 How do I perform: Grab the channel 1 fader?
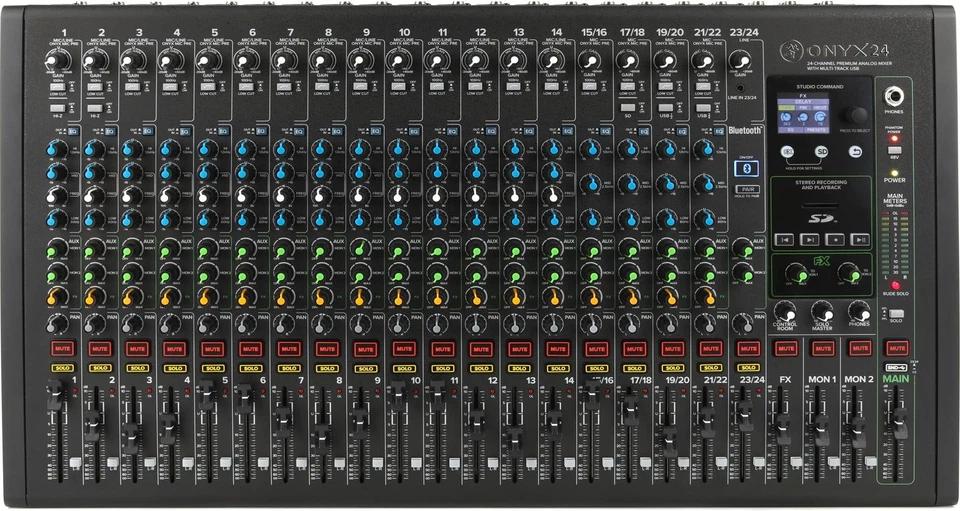coord(55,395)
